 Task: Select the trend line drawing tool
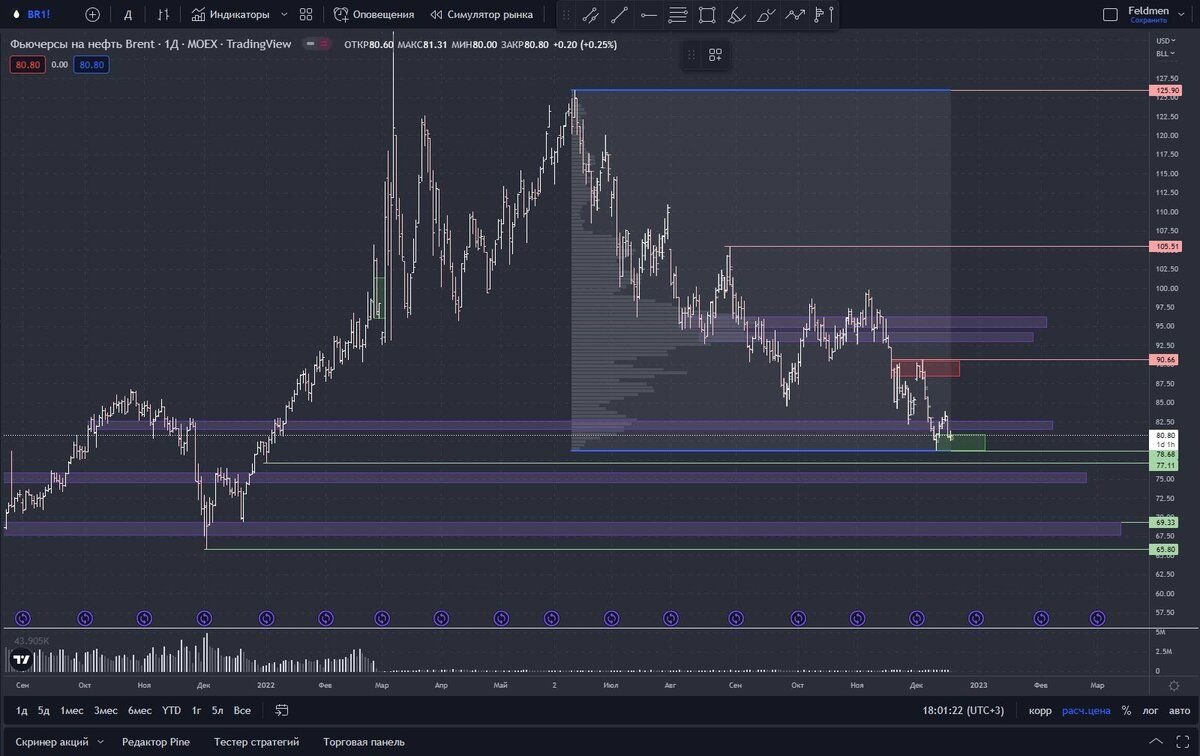tap(619, 15)
